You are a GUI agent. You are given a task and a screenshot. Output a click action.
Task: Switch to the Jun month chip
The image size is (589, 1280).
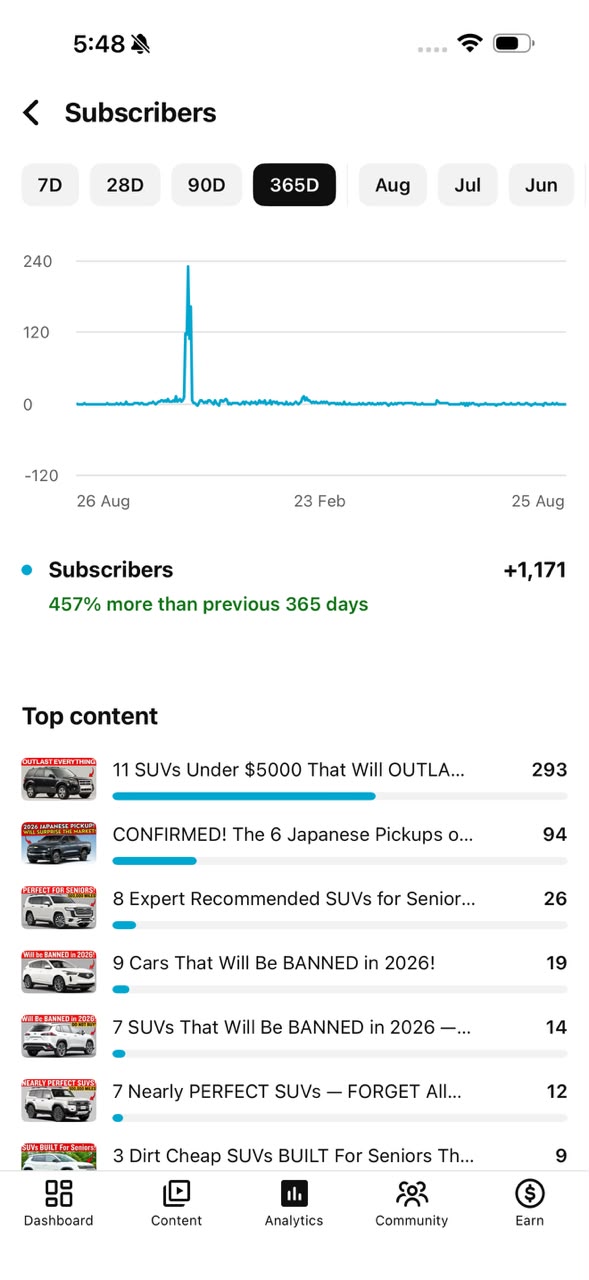tap(541, 185)
